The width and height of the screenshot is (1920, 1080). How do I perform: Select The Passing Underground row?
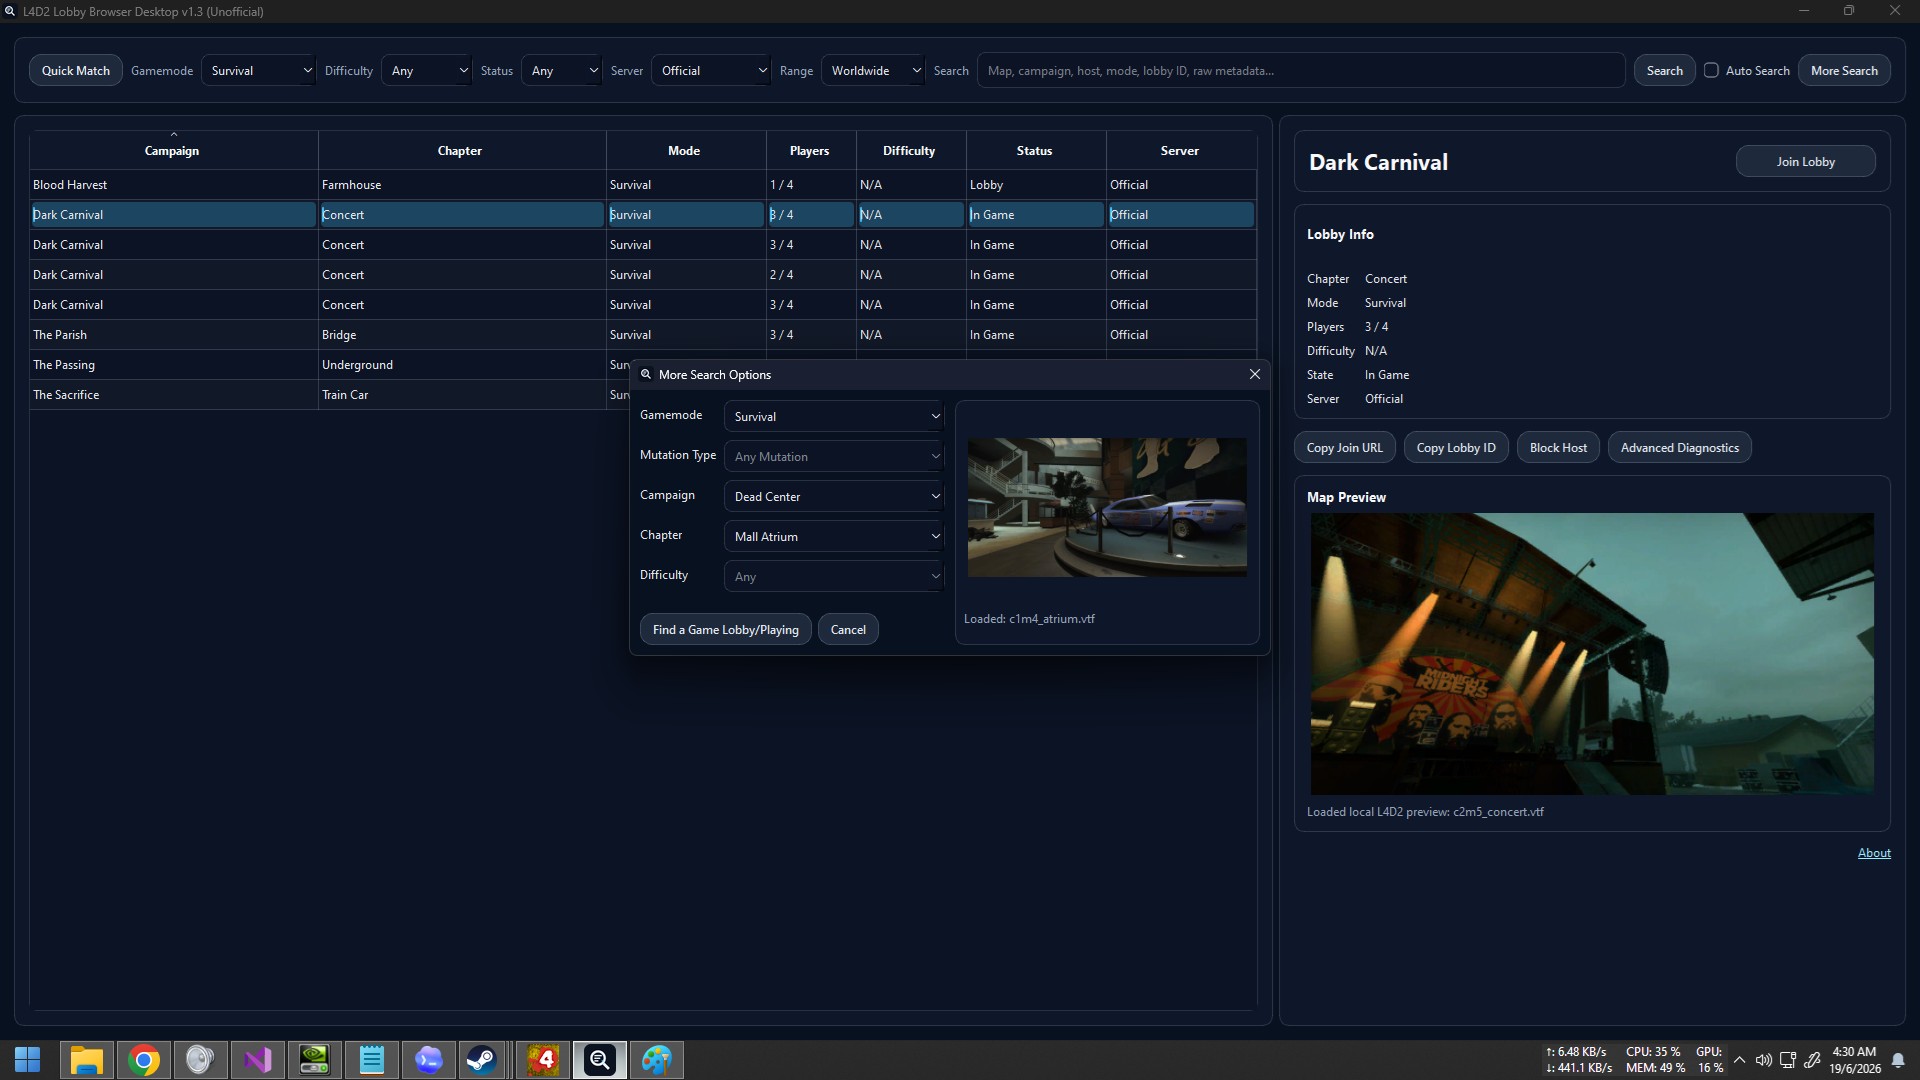tap(330, 365)
